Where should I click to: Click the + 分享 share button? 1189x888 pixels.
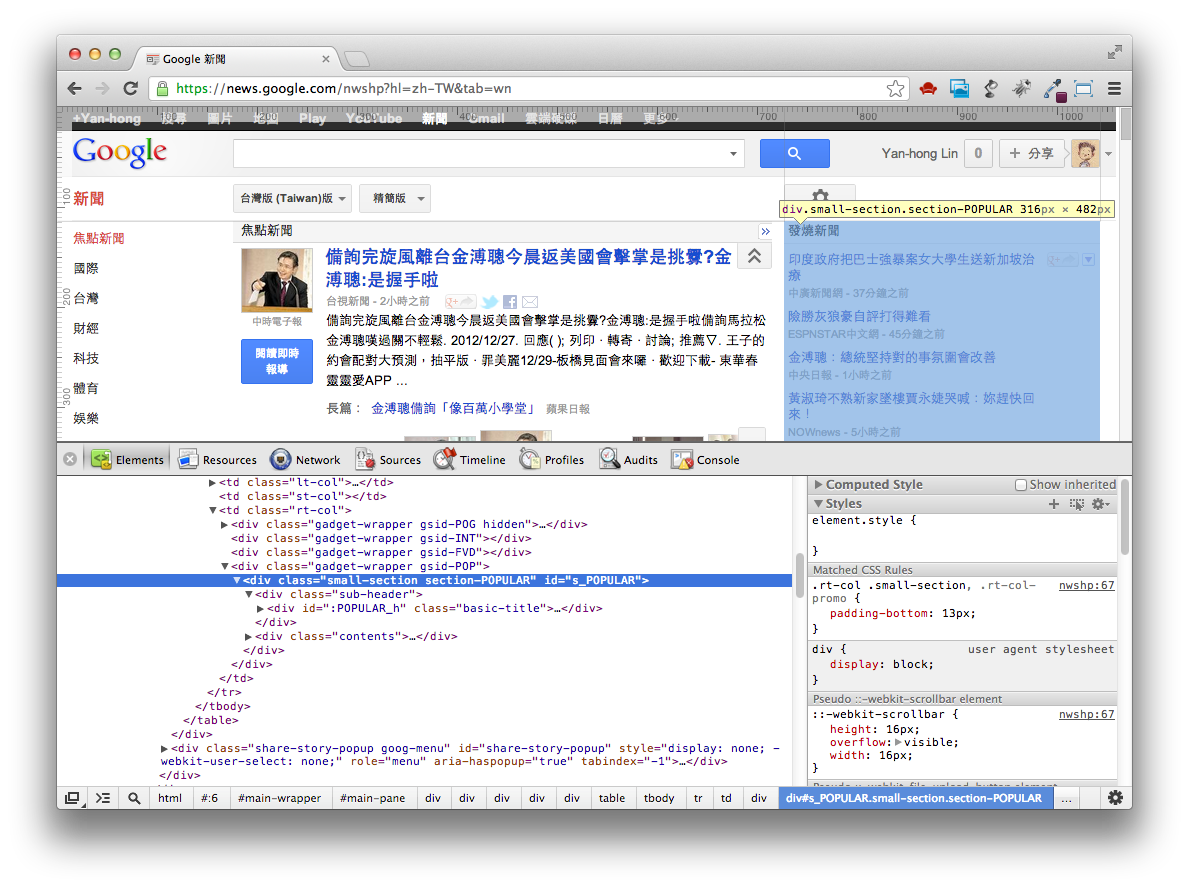[x=1031, y=153]
